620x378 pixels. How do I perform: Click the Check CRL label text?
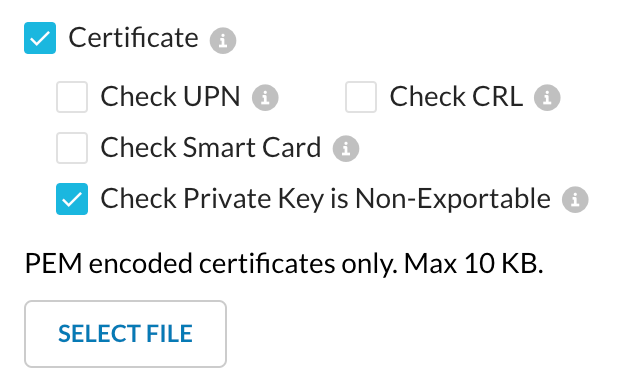[x=456, y=97]
